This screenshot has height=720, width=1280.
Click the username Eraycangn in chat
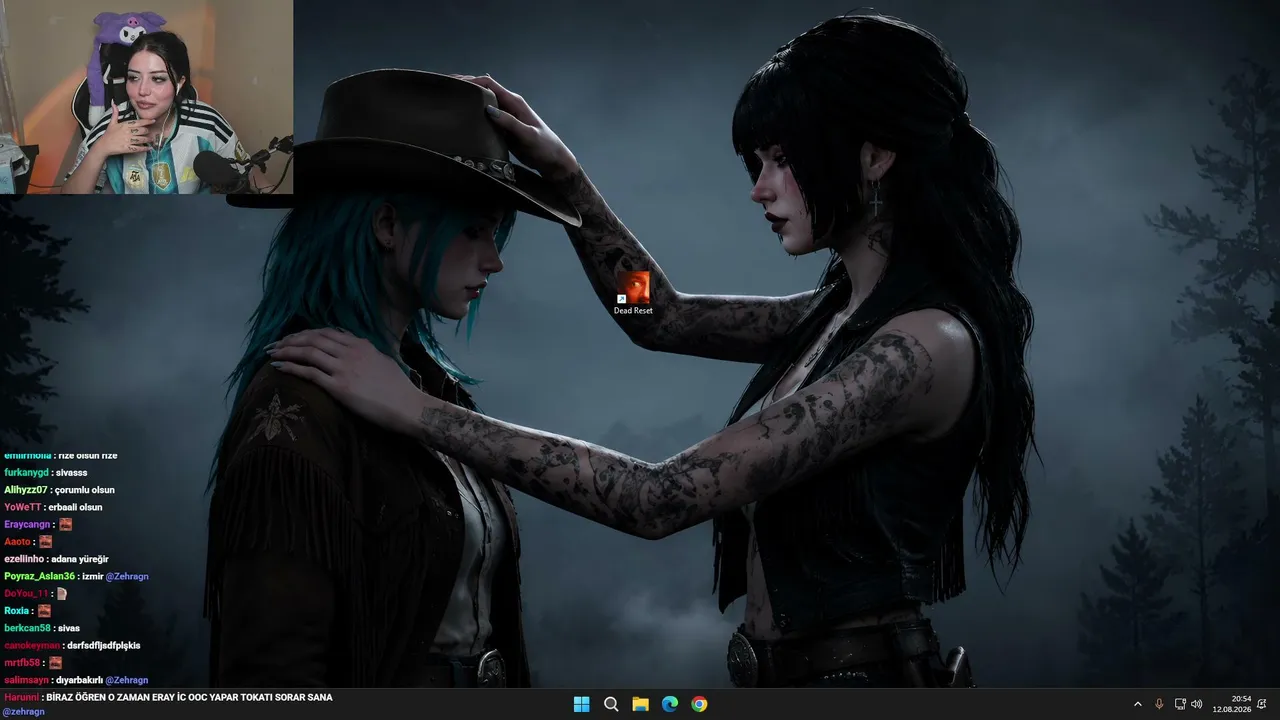point(27,524)
